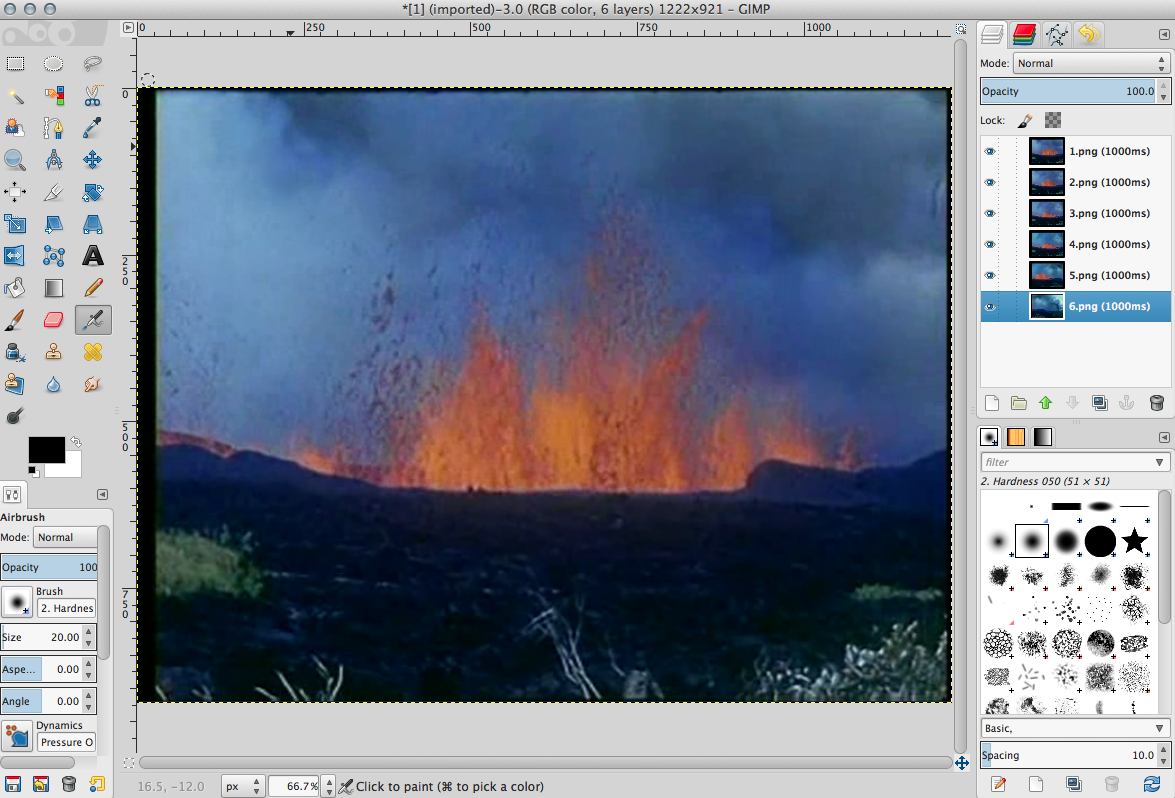This screenshot has width=1175, height=798.
Task: Hide the 5.png layer
Action: click(990, 275)
